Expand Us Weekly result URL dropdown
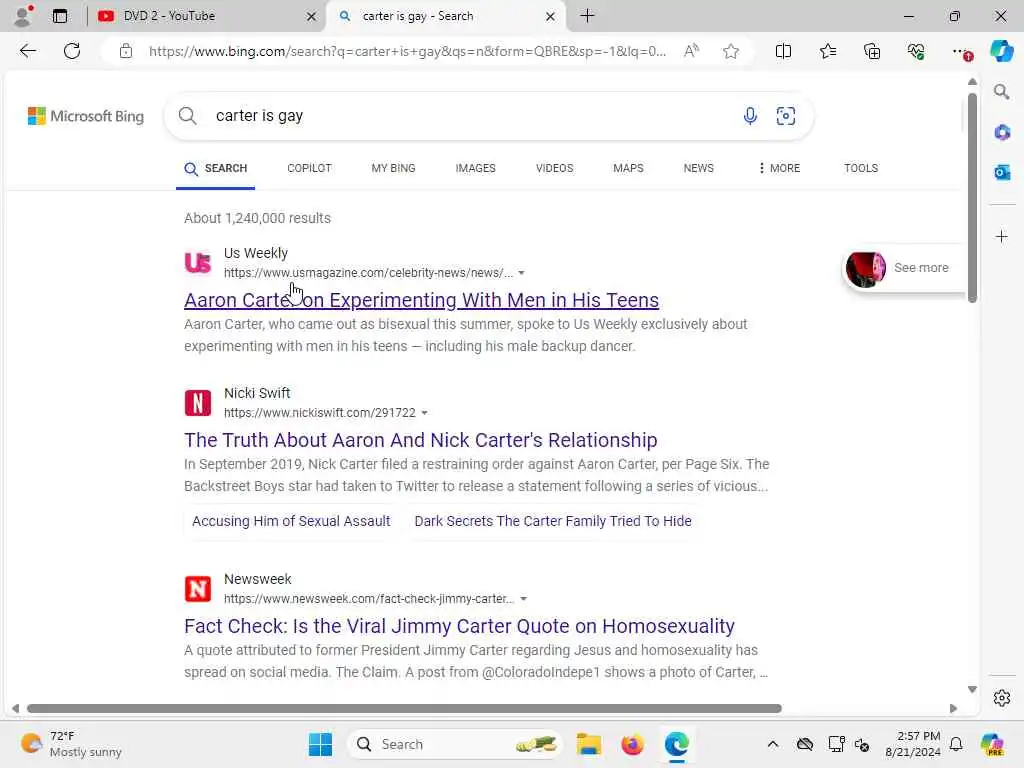This screenshot has width=1024, height=768. point(521,273)
